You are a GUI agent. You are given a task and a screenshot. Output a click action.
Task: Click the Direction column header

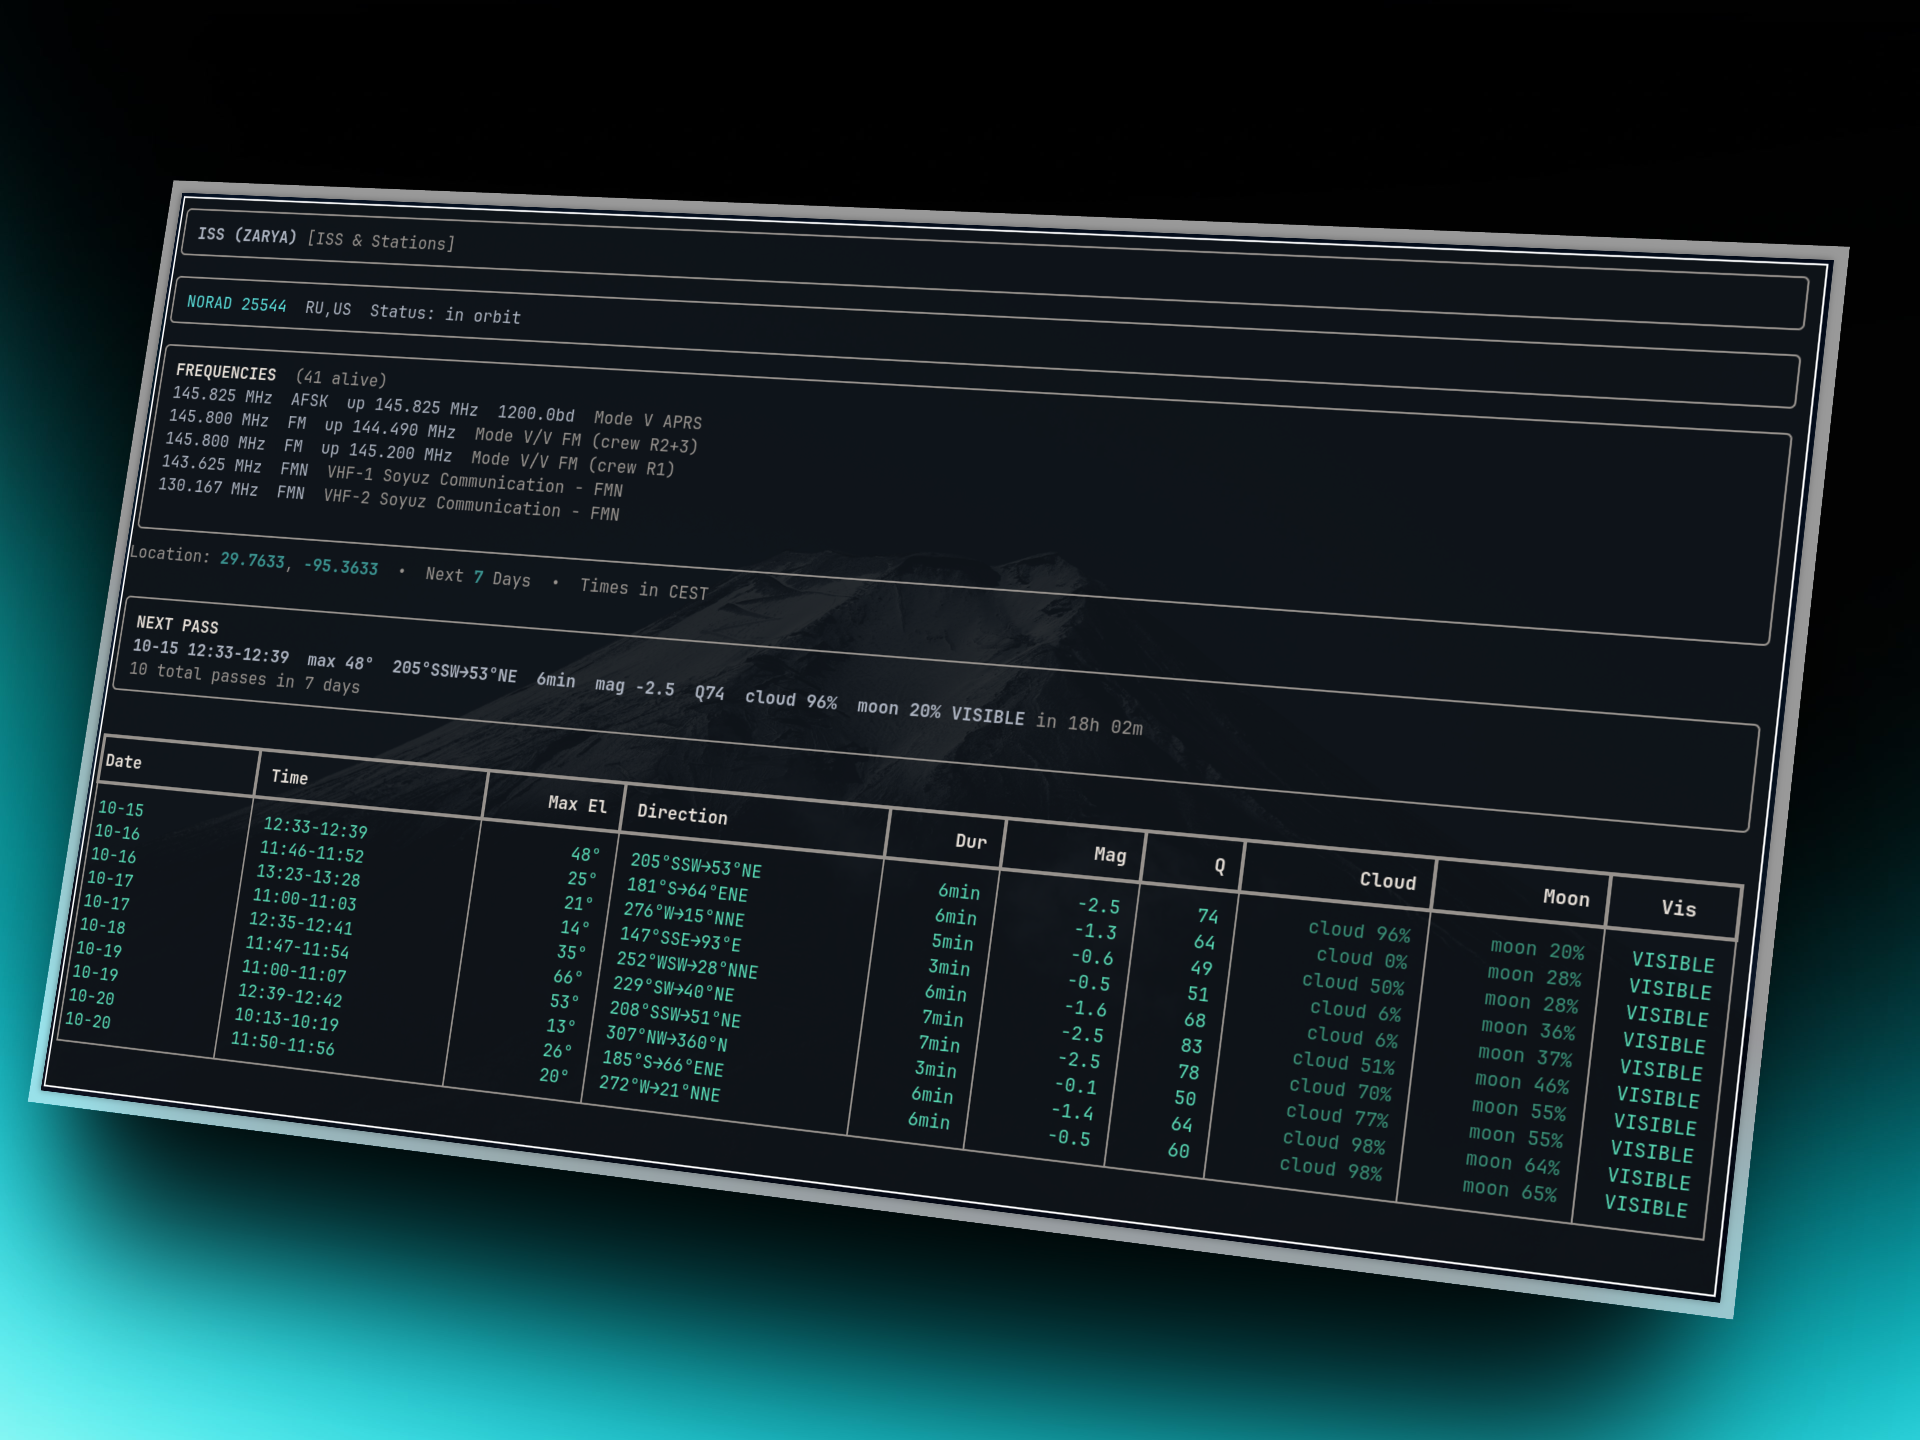point(682,814)
